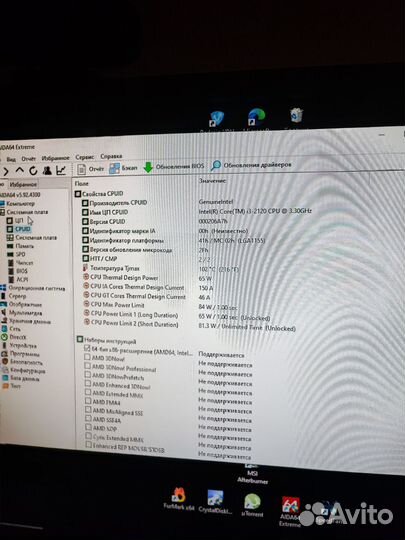The image size is (405, 540).
Task: Click the Поле column header
Action: click(x=82, y=184)
